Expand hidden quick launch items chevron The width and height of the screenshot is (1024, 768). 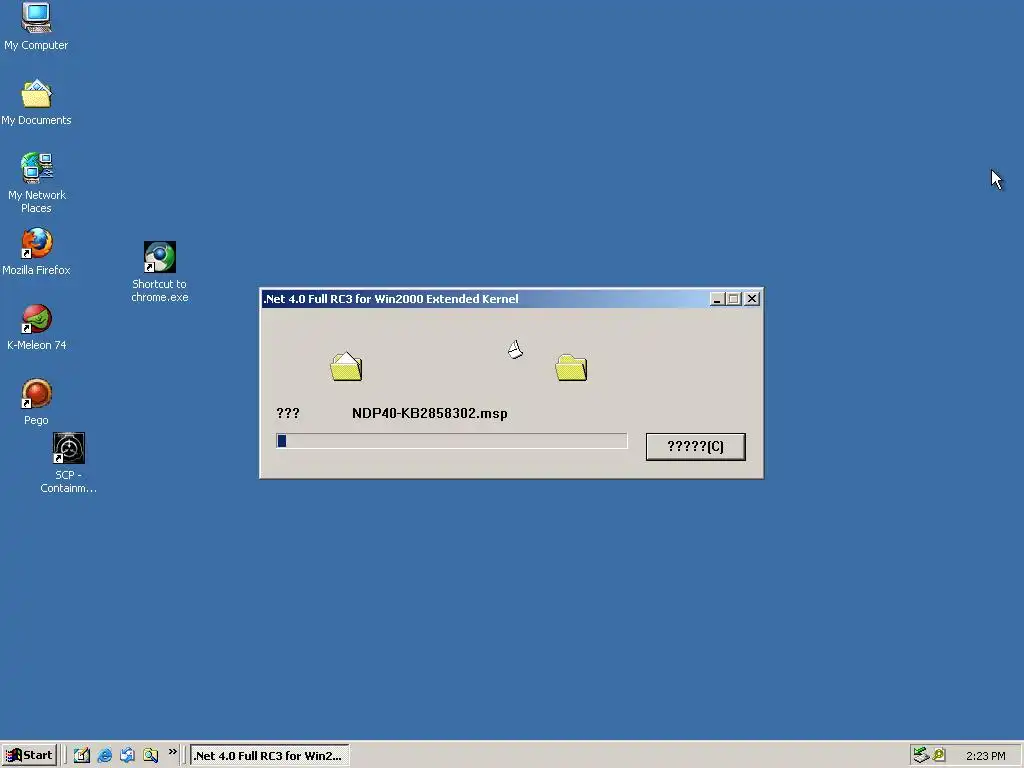[x=172, y=752]
